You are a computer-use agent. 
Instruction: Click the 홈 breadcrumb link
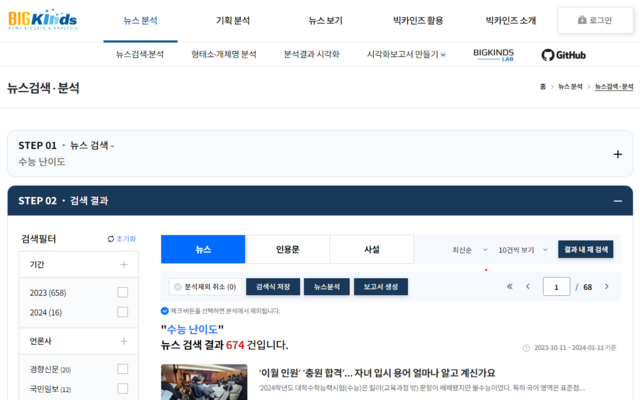point(543,87)
